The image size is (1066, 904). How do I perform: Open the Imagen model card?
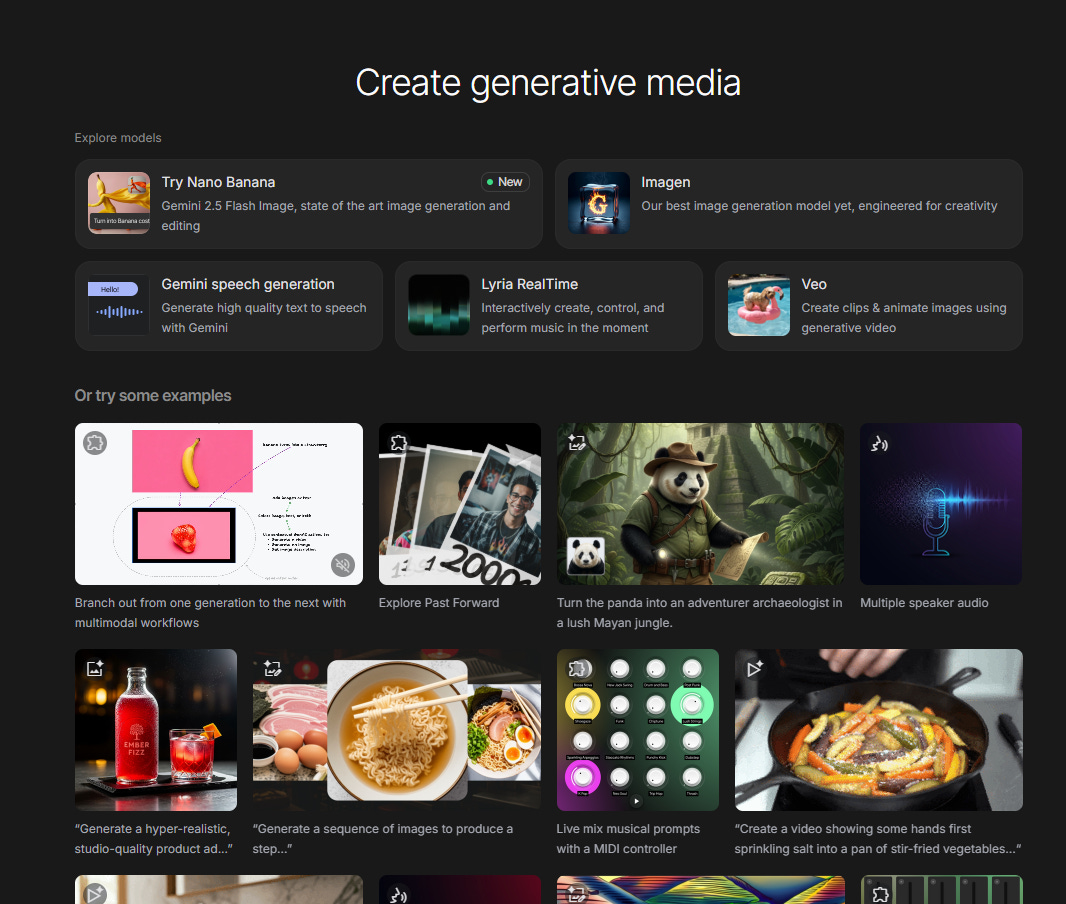point(789,204)
